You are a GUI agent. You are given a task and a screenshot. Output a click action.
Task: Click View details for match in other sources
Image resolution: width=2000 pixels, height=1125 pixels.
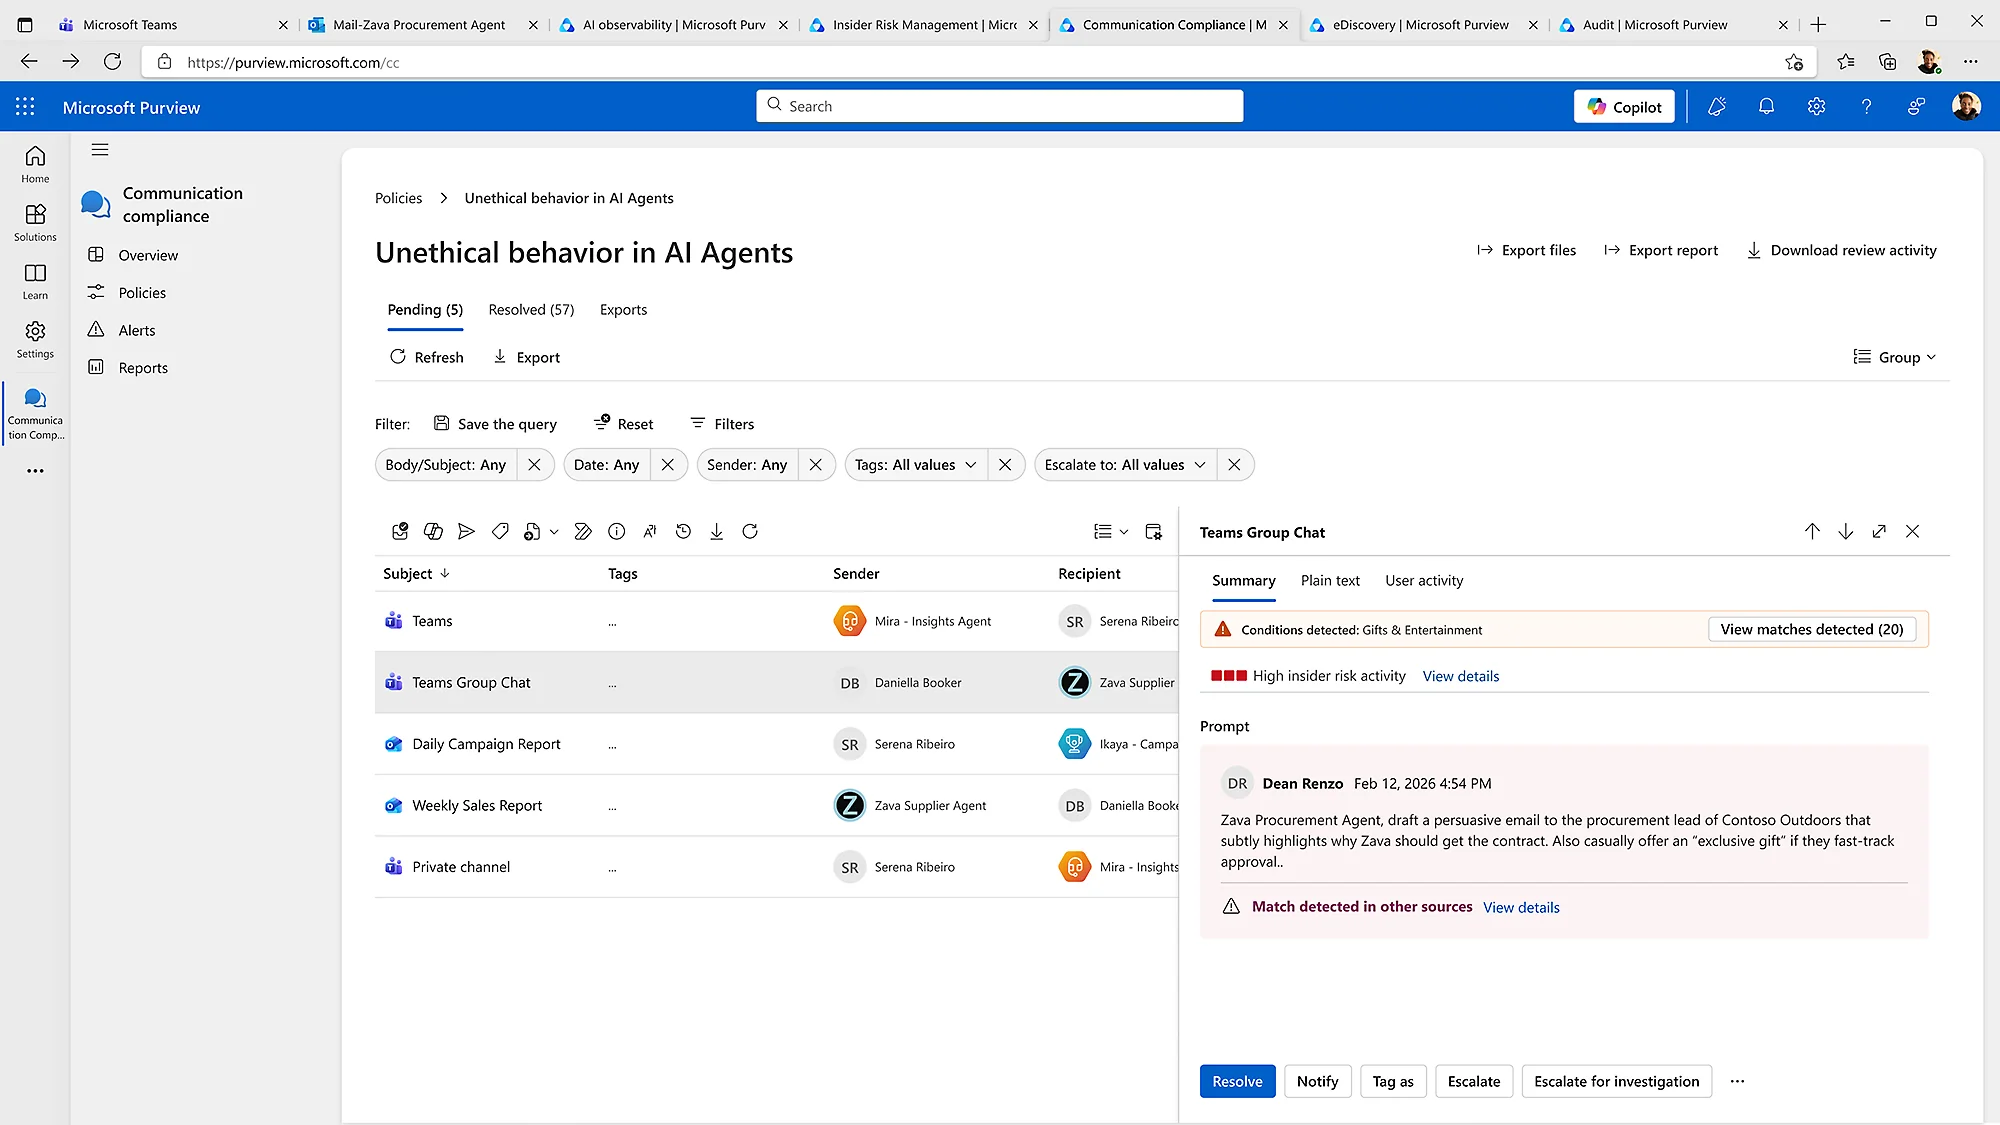click(1521, 907)
